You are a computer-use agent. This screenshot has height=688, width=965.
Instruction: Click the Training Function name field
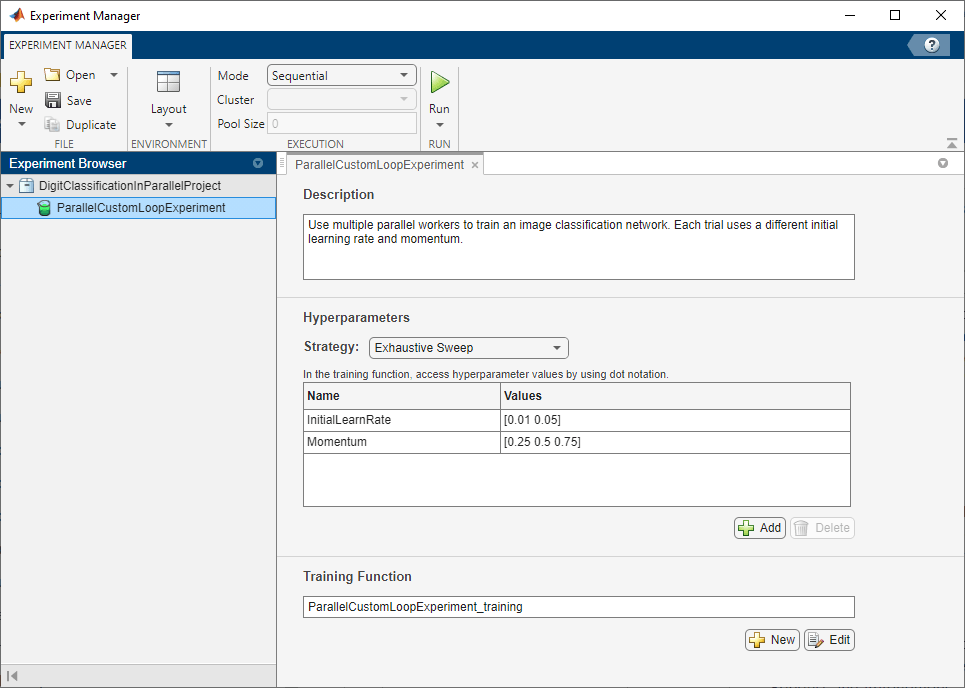click(578, 607)
